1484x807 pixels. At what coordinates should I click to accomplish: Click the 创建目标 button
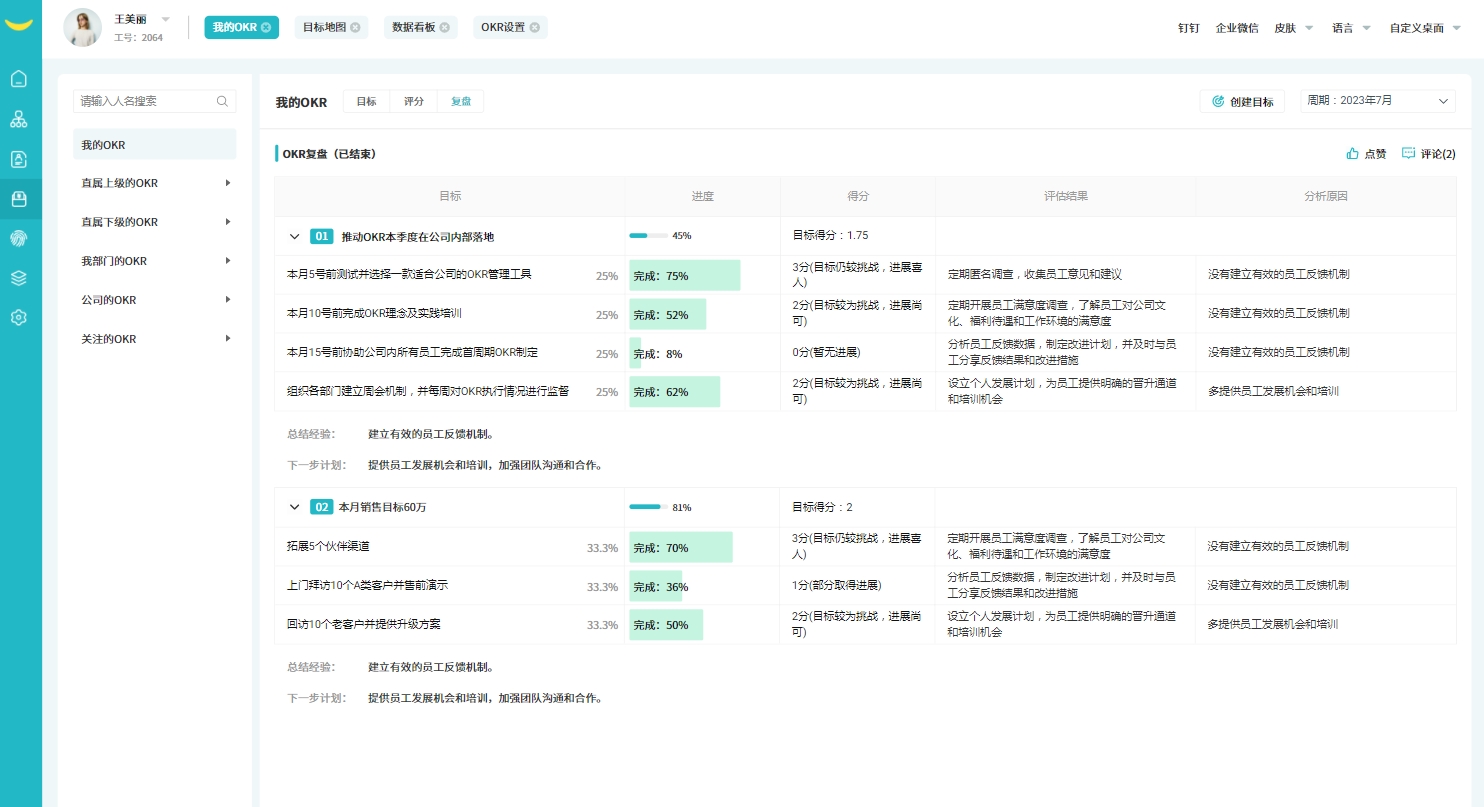point(1242,101)
